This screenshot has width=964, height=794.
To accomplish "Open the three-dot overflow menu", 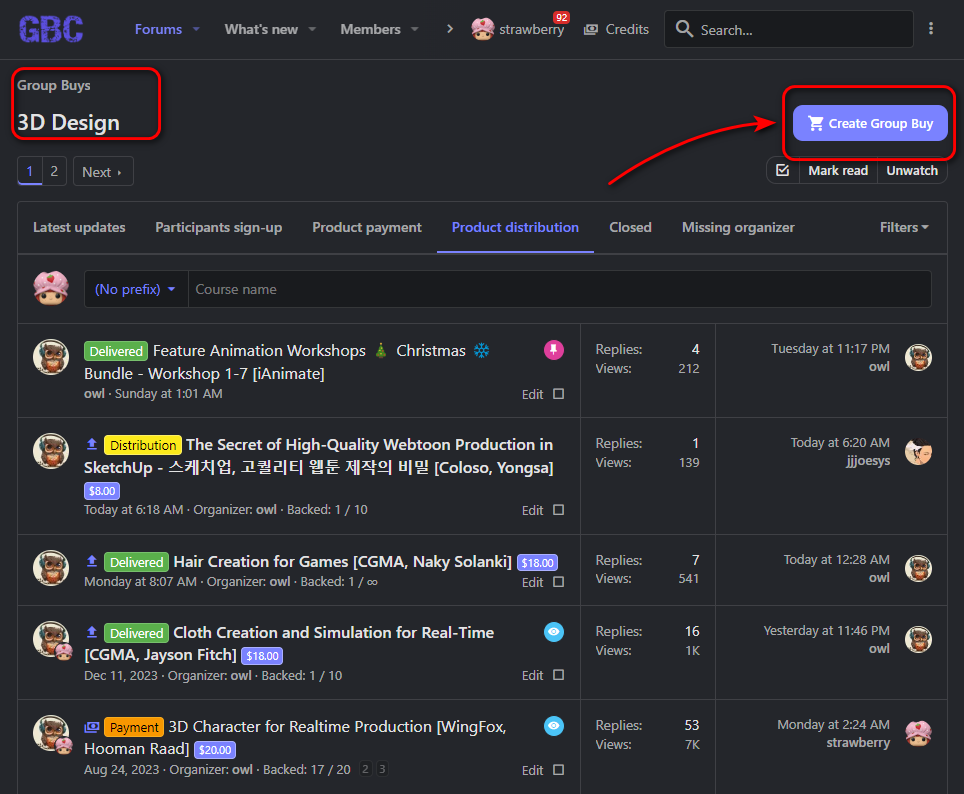I will tap(932, 29).
